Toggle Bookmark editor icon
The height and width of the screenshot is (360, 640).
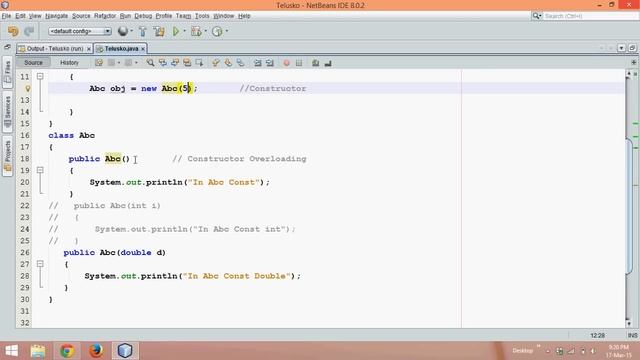(240, 63)
